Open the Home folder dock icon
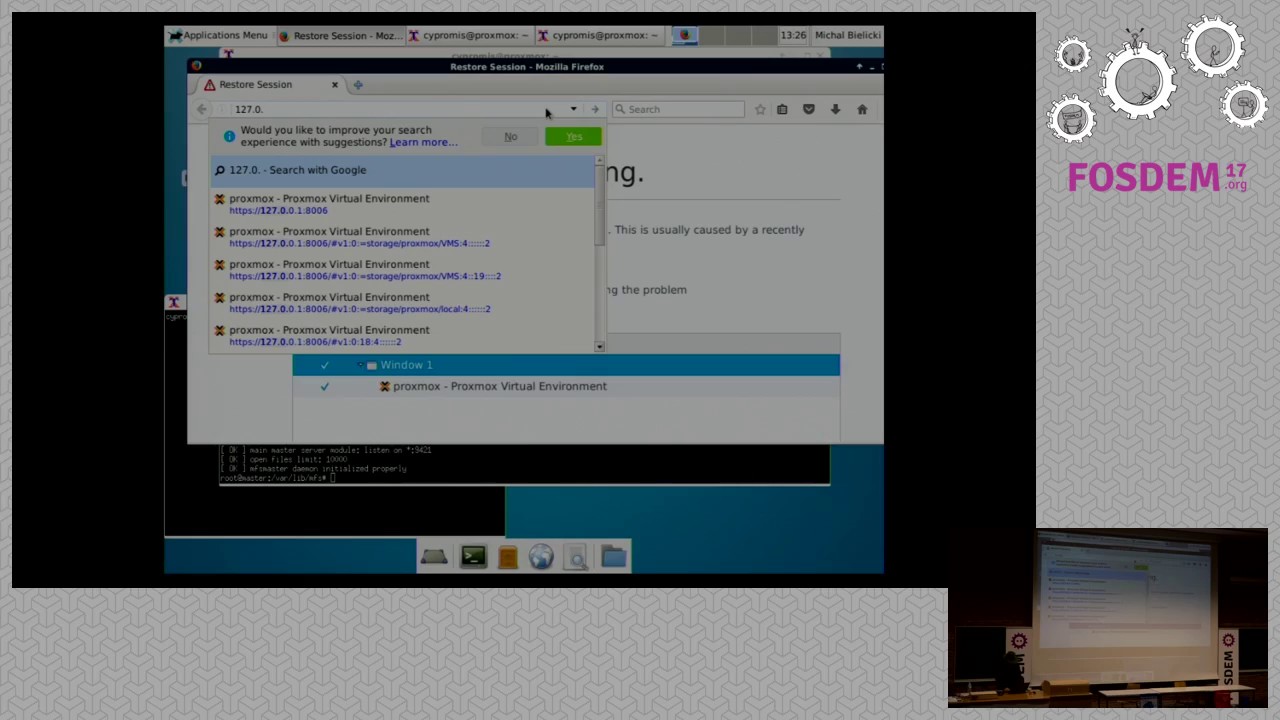This screenshot has height=720, width=1280. tap(614, 557)
